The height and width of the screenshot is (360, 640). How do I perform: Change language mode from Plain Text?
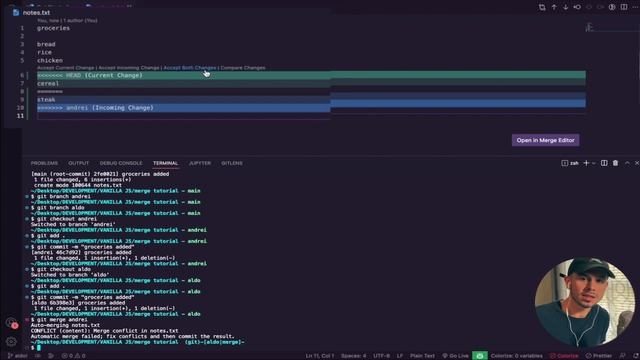pos(422,356)
